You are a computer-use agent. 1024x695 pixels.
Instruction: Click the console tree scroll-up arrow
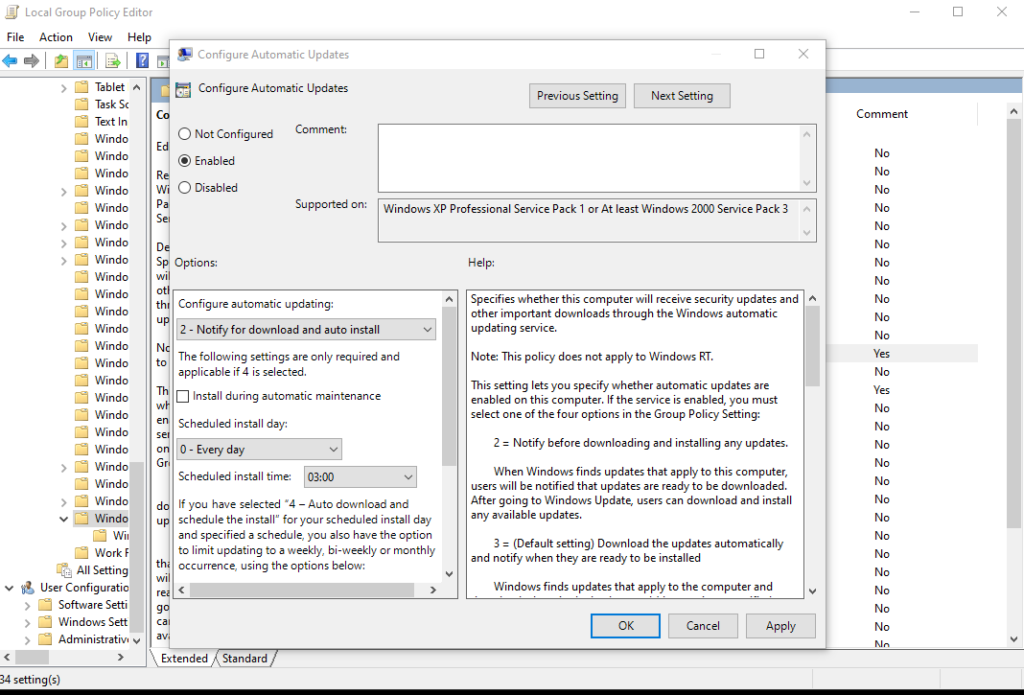coord(136,87)
